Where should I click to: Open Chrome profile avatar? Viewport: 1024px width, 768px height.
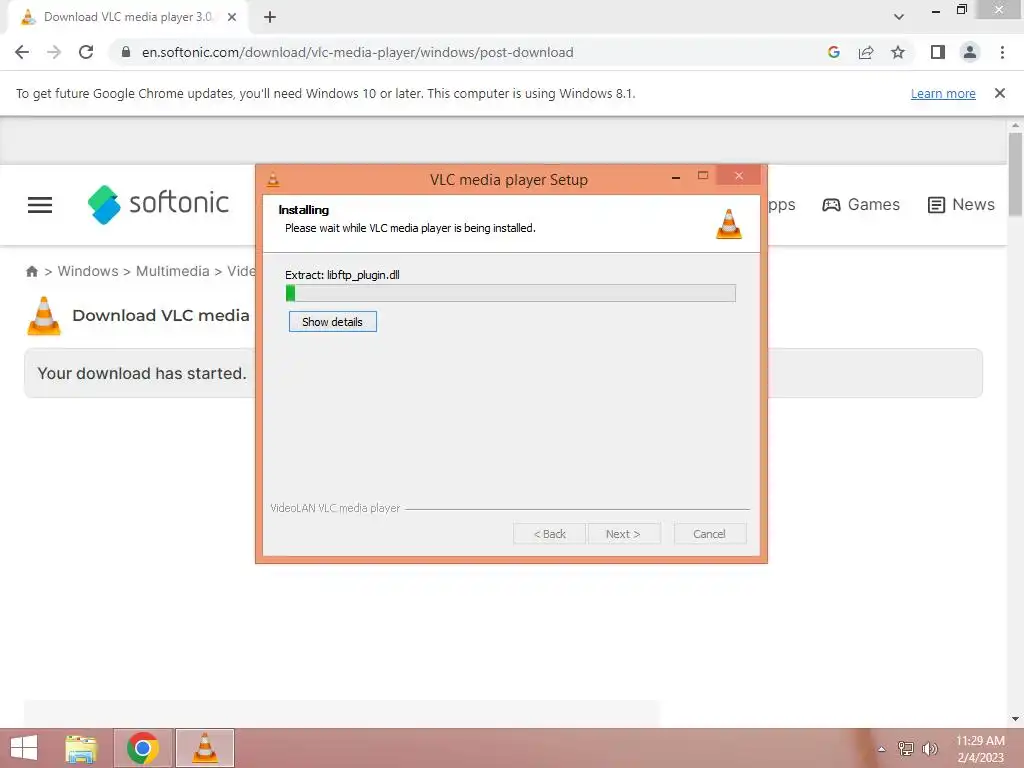click(x=970, y=52)
